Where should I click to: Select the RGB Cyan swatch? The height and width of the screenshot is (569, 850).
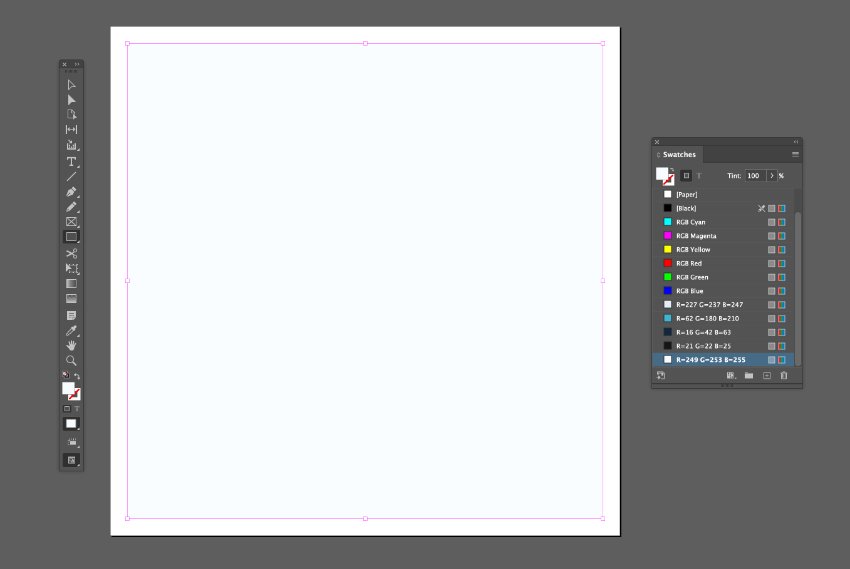(x=724, y=222)
